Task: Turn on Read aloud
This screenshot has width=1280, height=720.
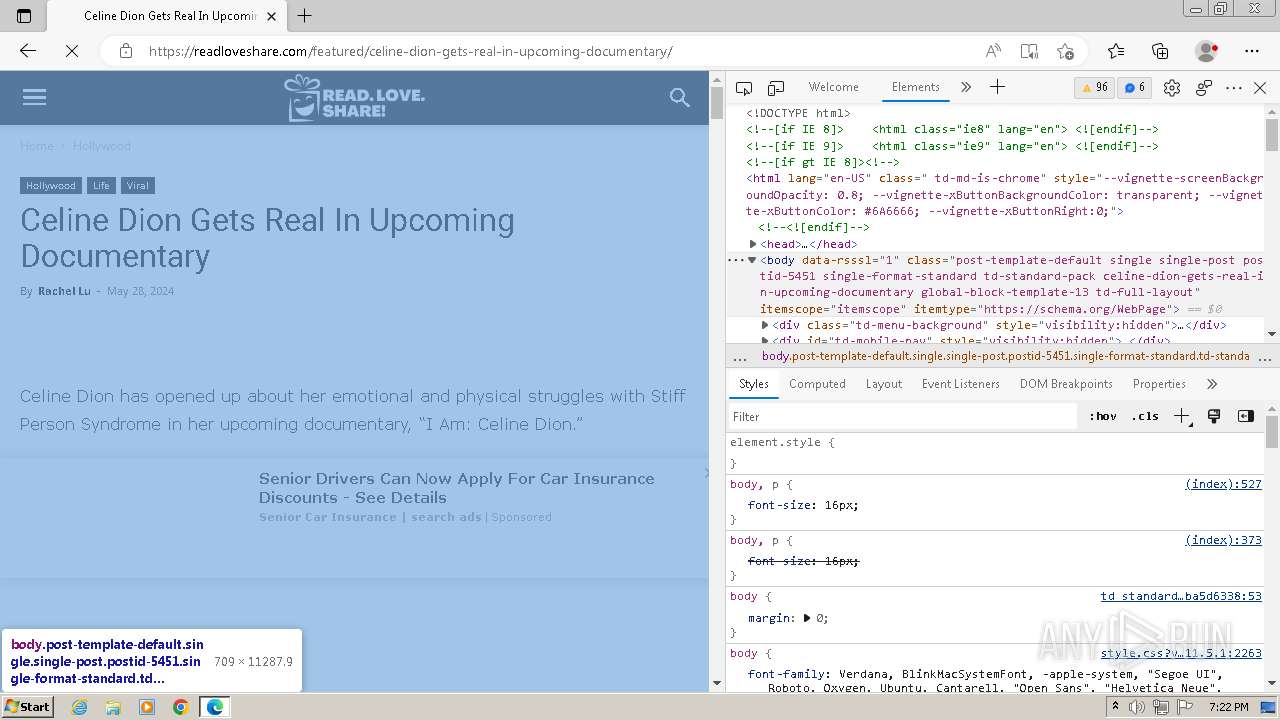Action: (993, 51)
